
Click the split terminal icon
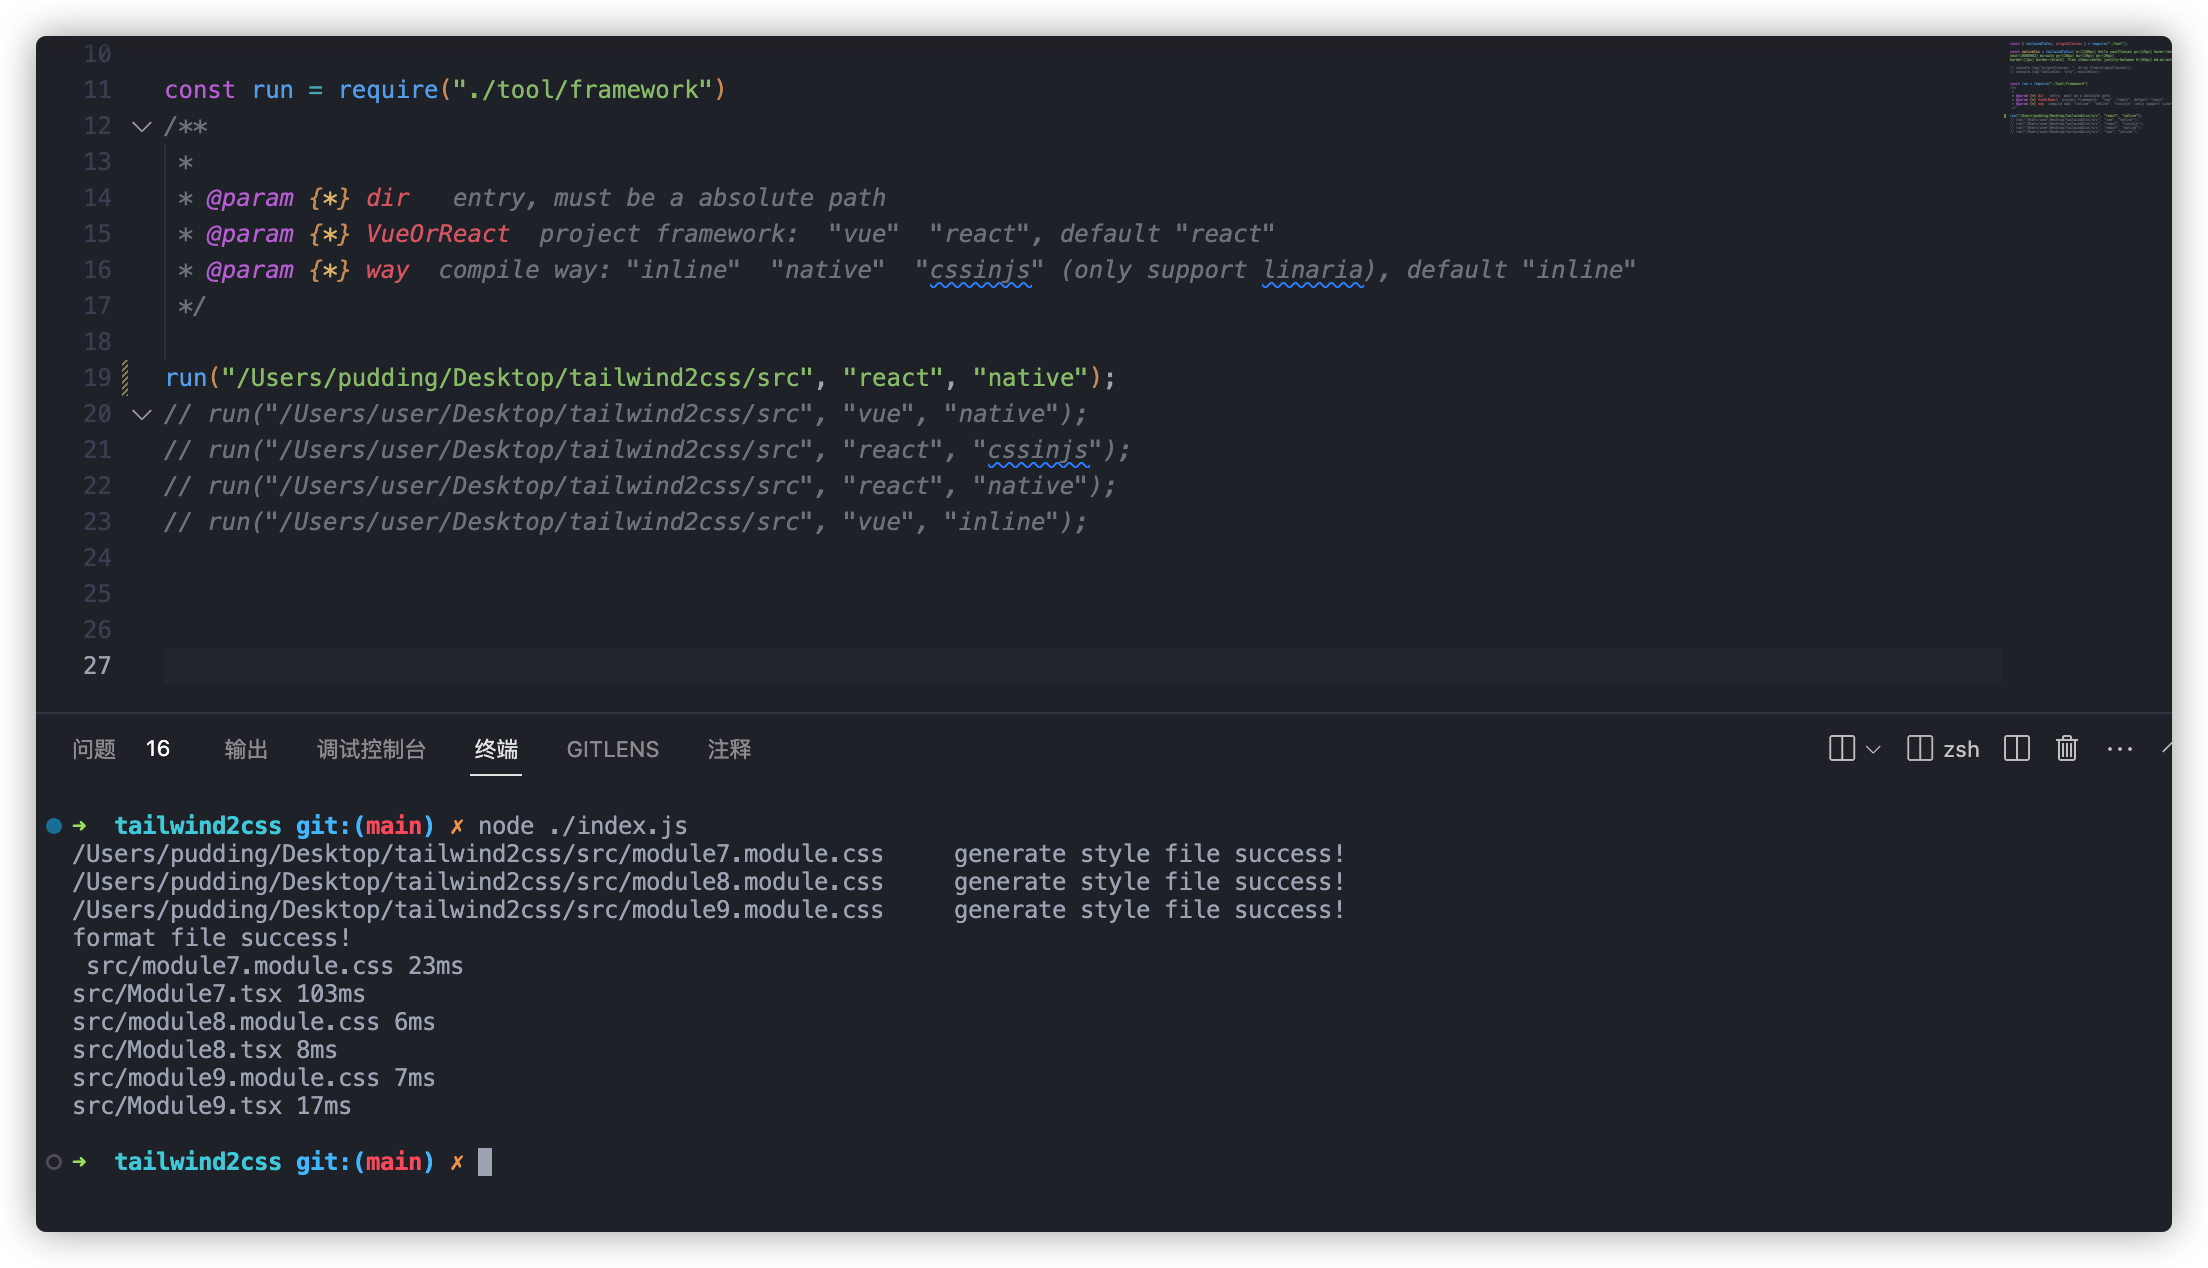tap(2017, 748)
